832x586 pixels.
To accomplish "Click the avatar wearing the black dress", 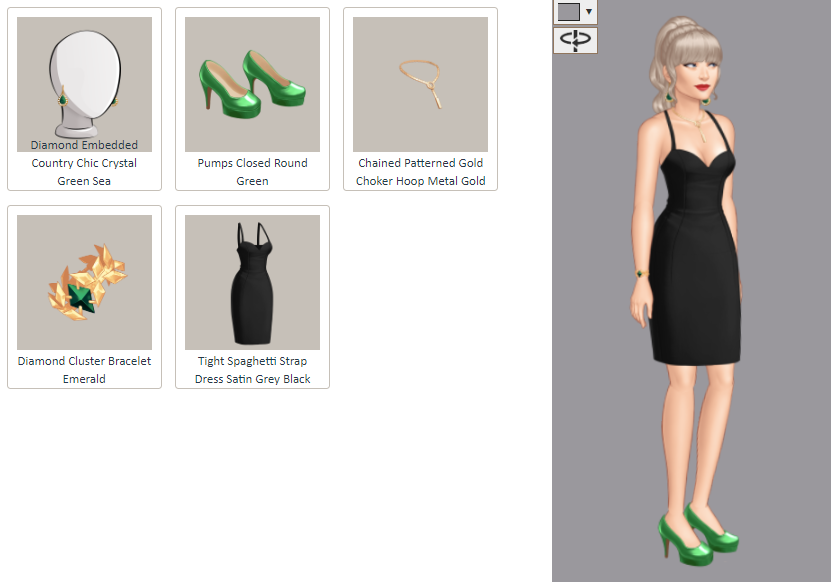I will point(687,292).
